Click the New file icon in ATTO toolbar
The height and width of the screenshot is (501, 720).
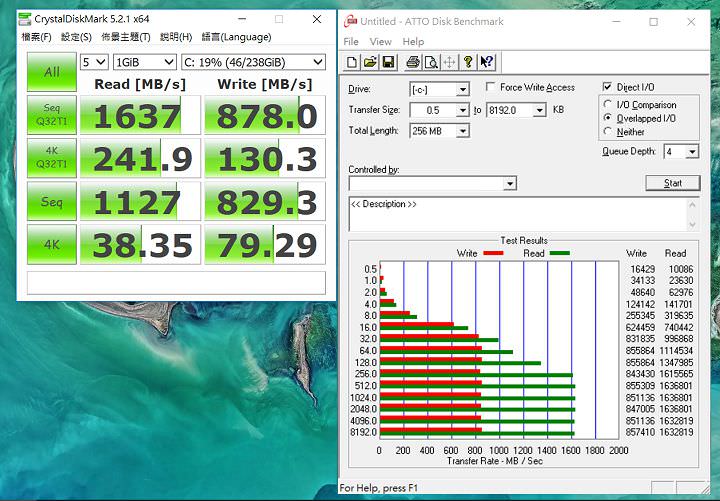352,62
